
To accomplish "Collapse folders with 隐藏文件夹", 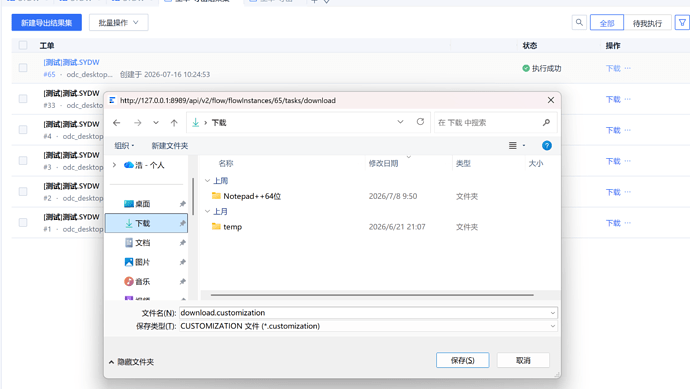I will [131, 362].
